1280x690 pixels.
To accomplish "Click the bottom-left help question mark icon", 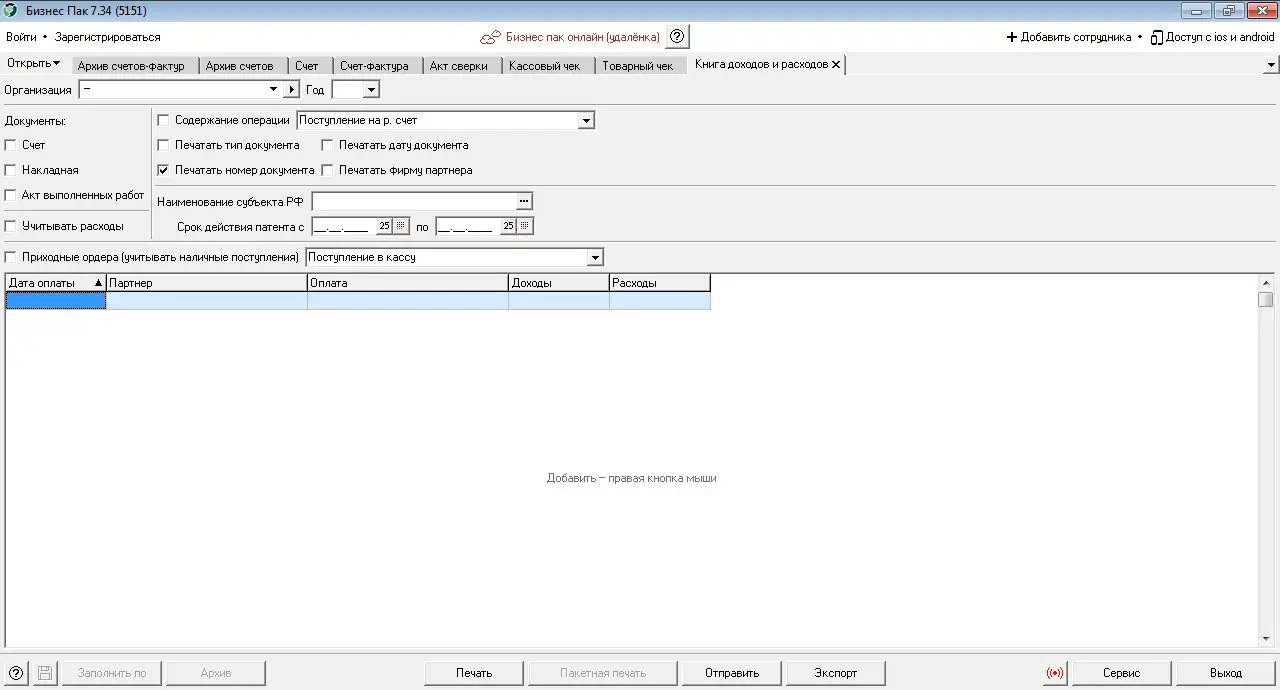I will 15,673.
